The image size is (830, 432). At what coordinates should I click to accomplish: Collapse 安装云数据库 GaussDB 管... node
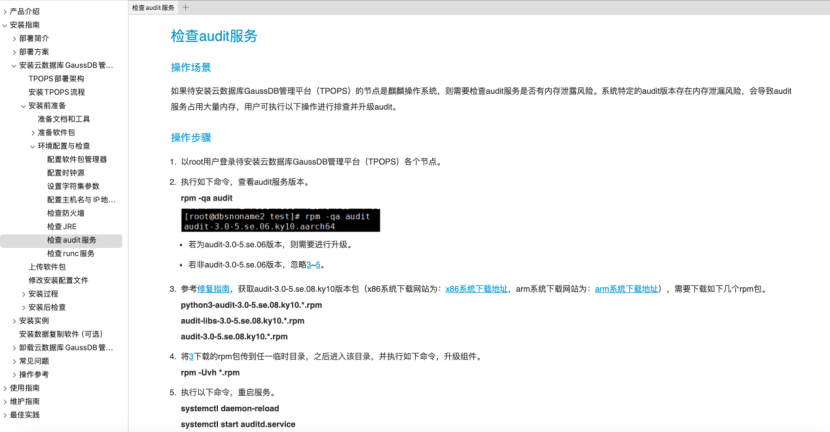(14, 66)
